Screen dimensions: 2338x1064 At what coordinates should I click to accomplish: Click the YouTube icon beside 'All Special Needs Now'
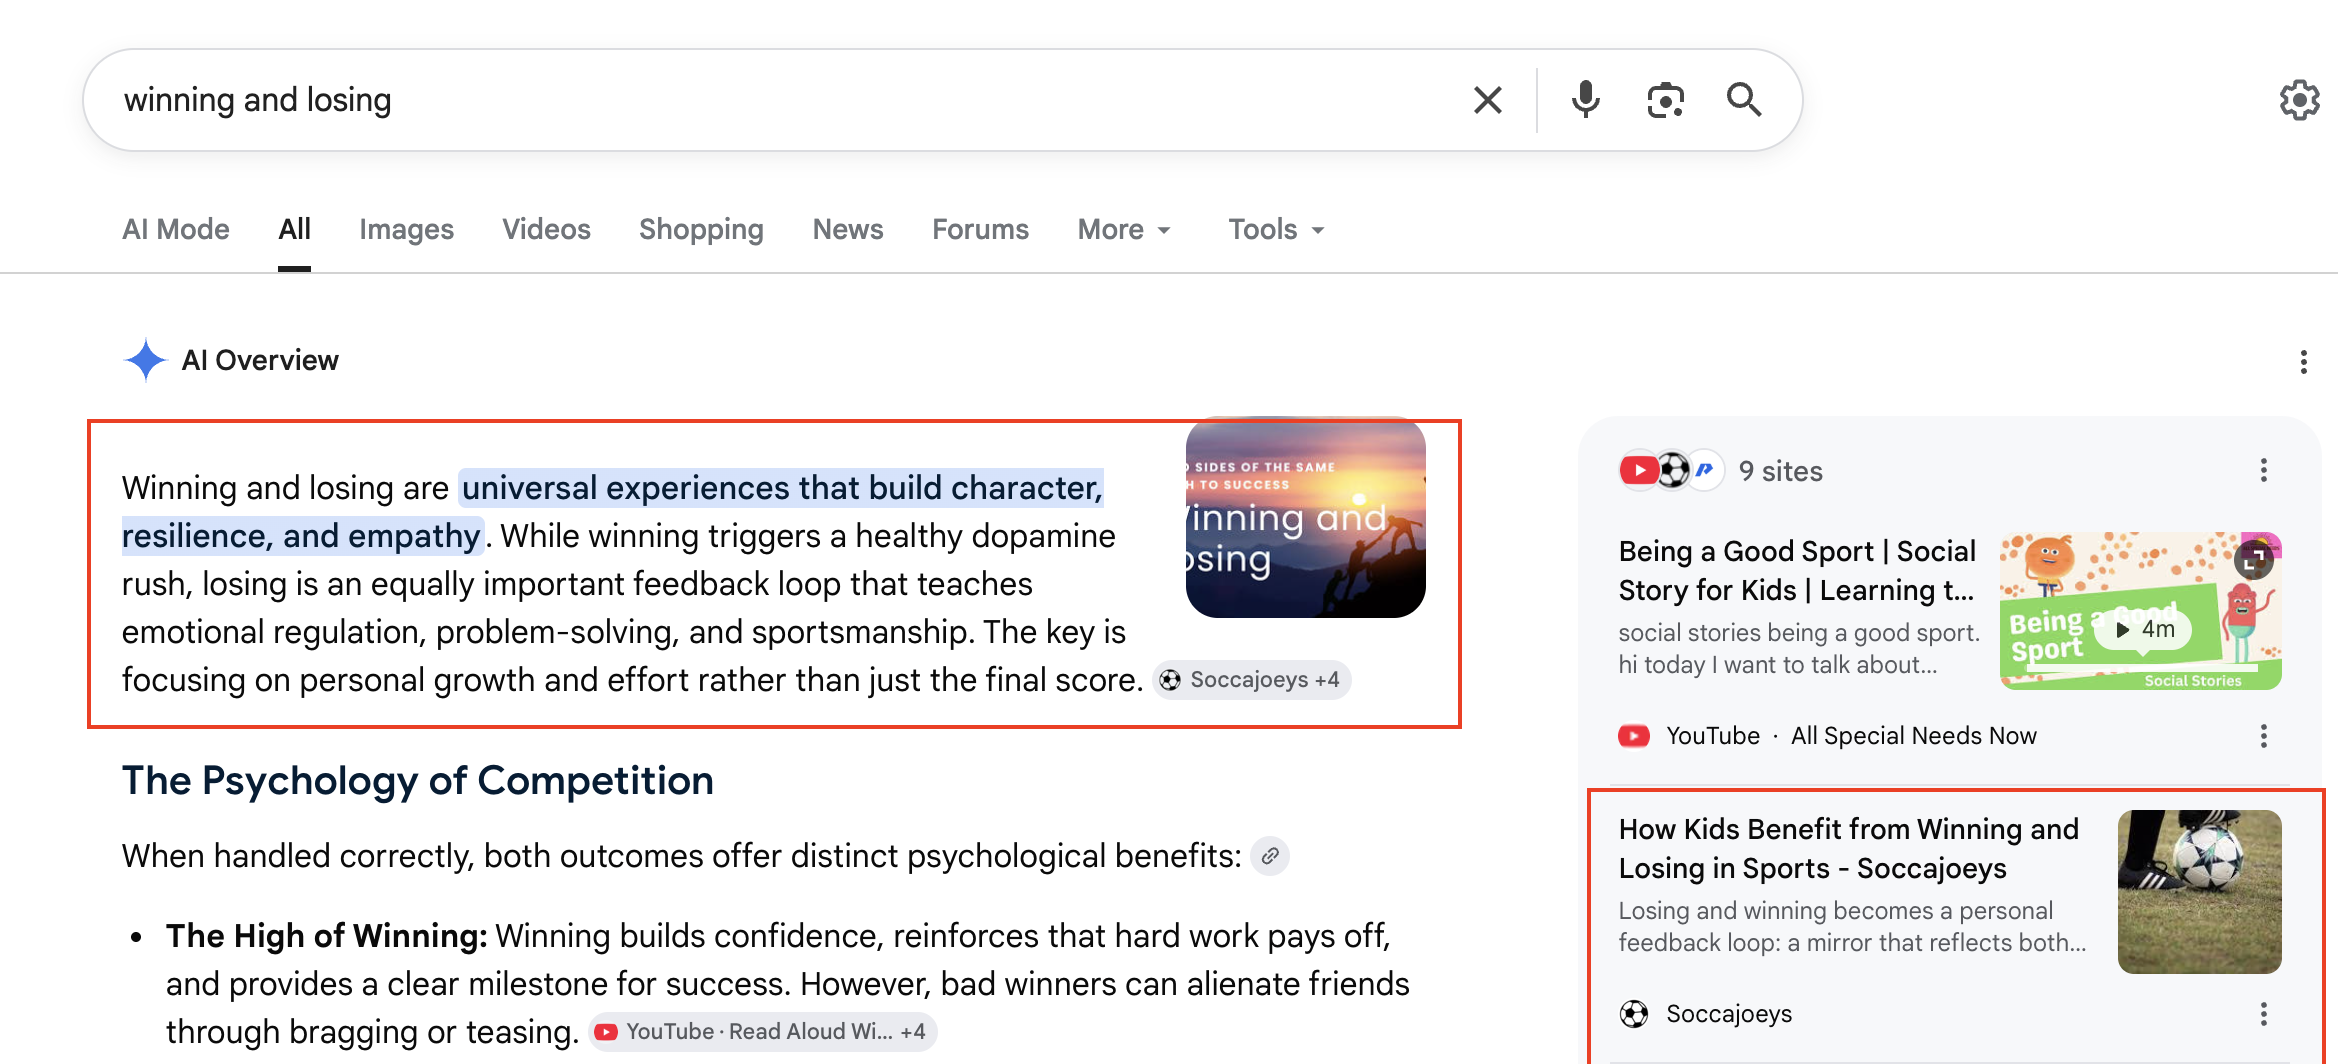[1634, 736]
